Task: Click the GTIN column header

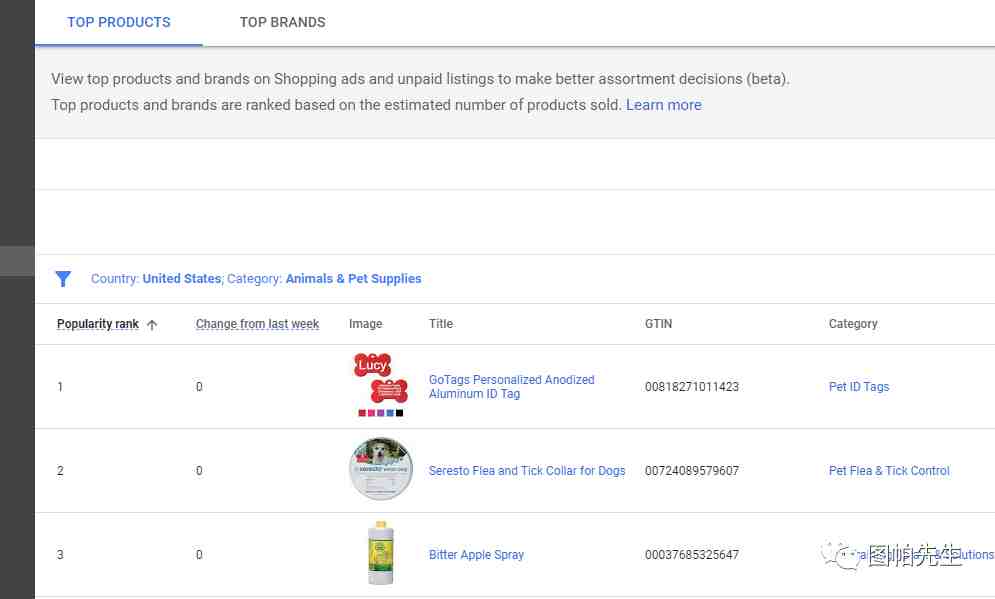Action: coord(658,324)
